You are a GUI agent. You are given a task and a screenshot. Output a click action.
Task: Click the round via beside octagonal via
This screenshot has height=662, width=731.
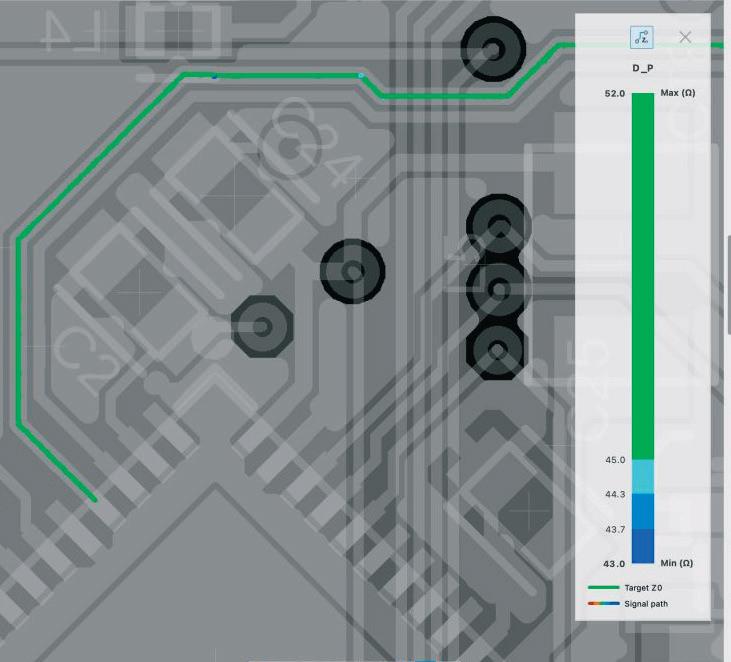[x=352, y=271]
